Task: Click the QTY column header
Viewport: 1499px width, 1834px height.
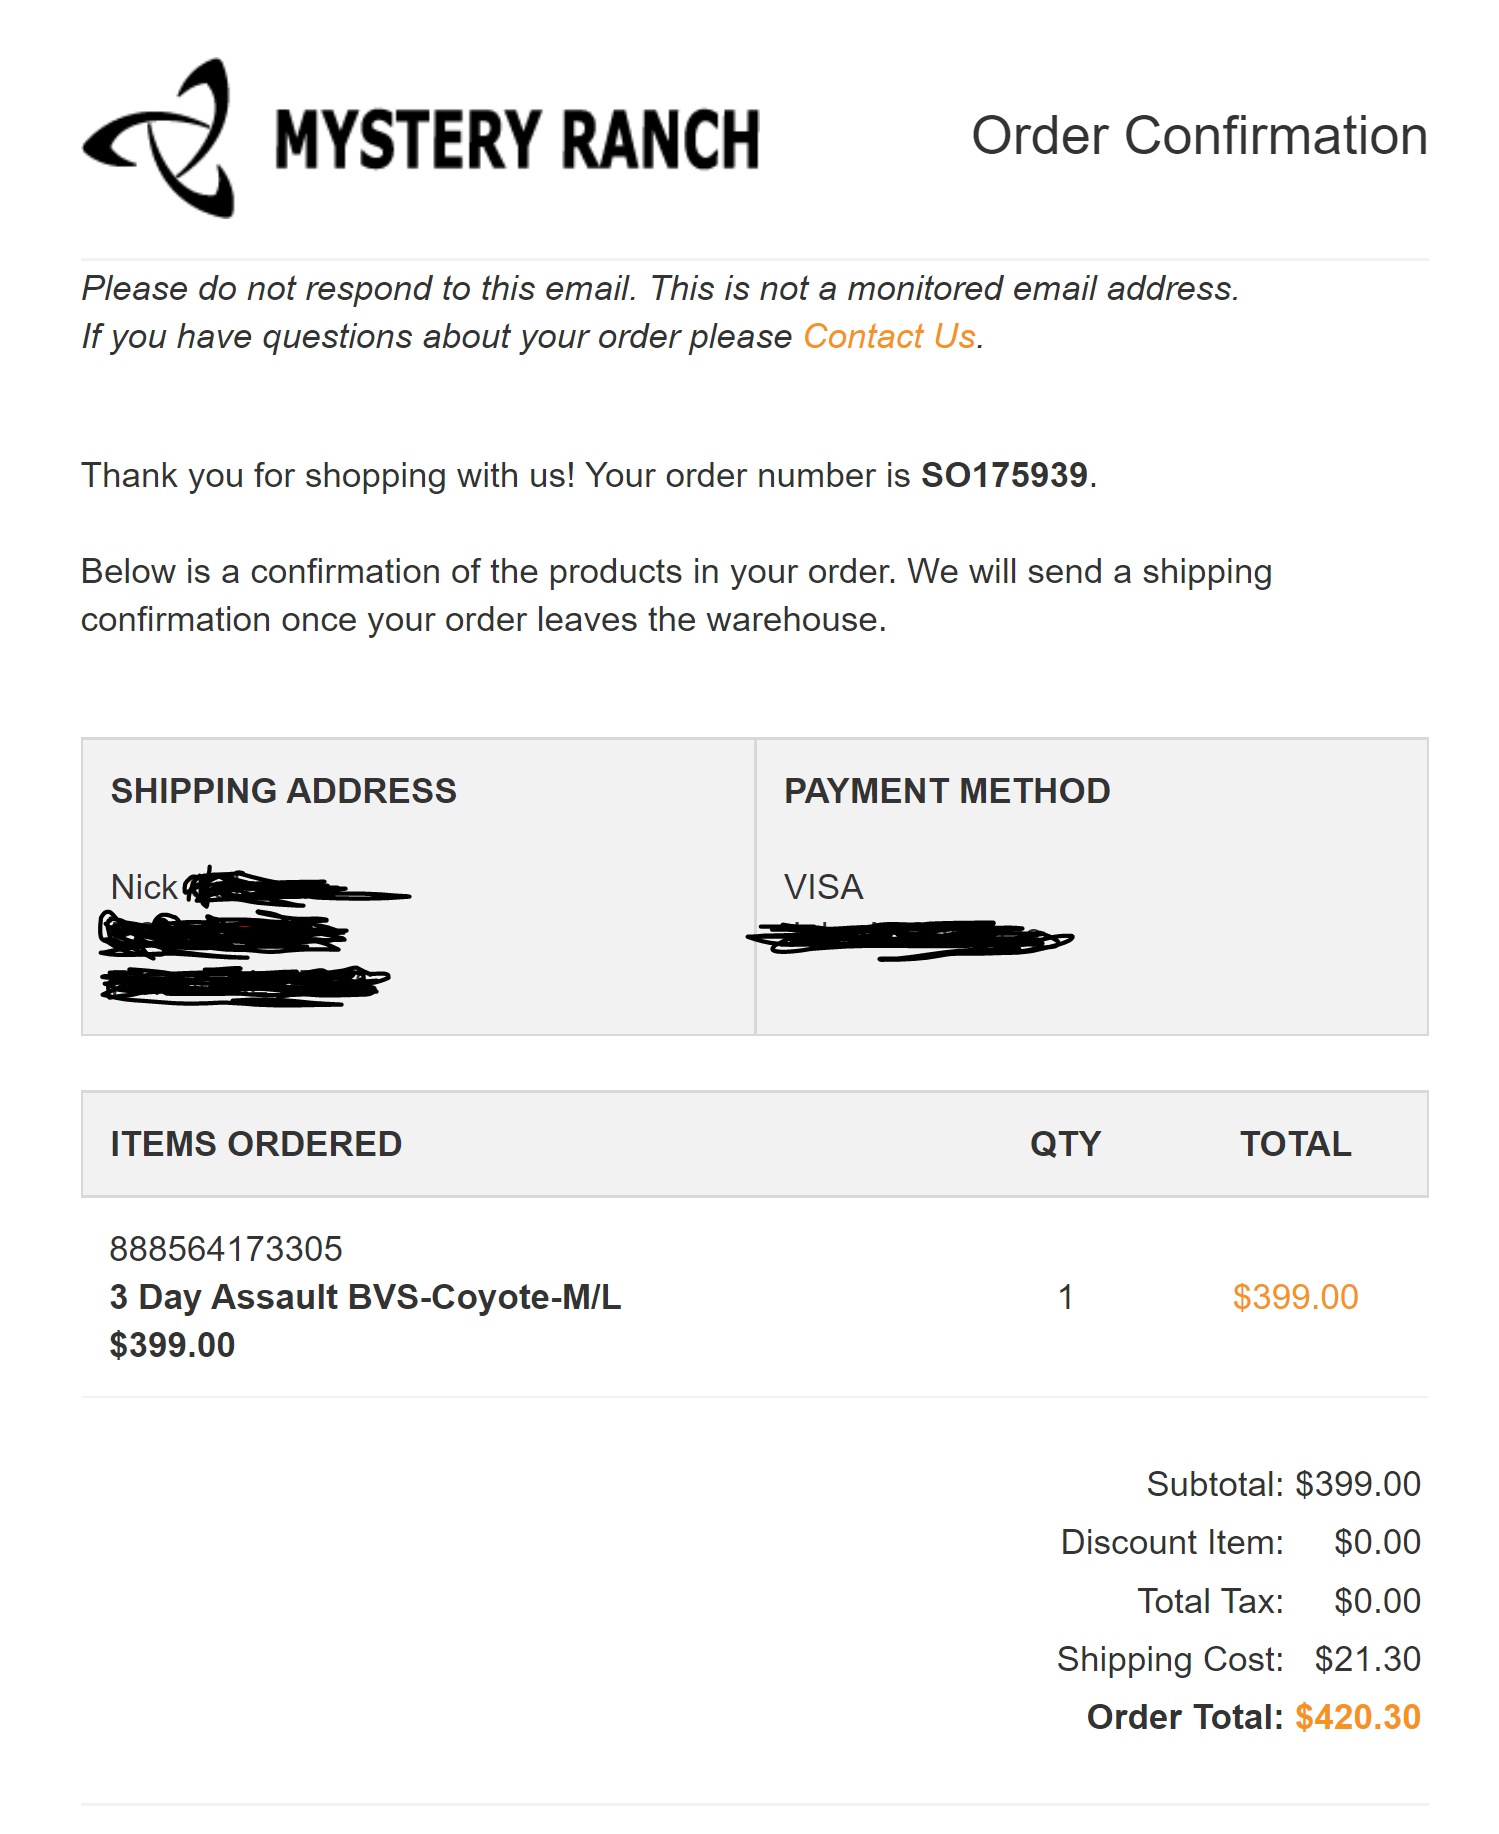Action: pyautogui.click(x=1065, y=1144)
